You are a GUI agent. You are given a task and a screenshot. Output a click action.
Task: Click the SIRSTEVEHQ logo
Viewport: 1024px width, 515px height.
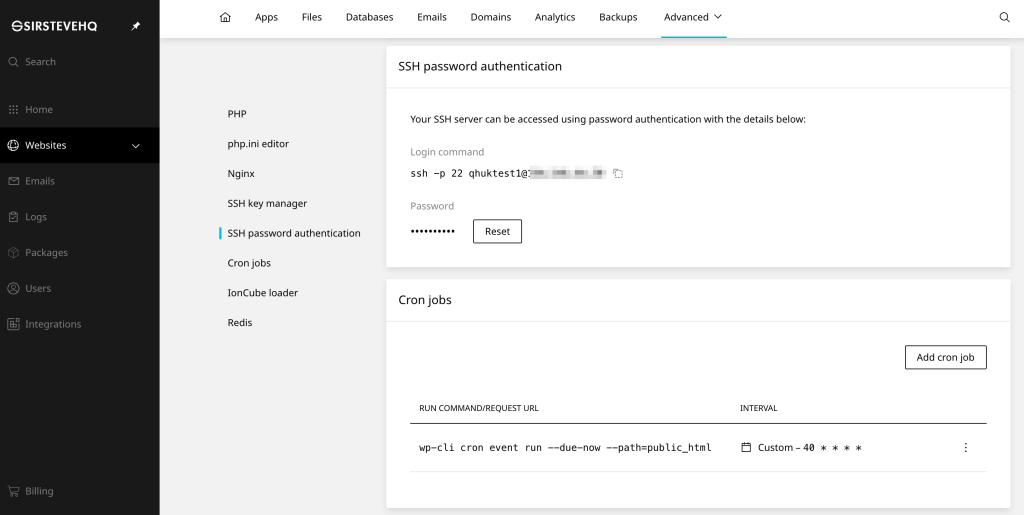pyautogui.click(x=54, y=26)
